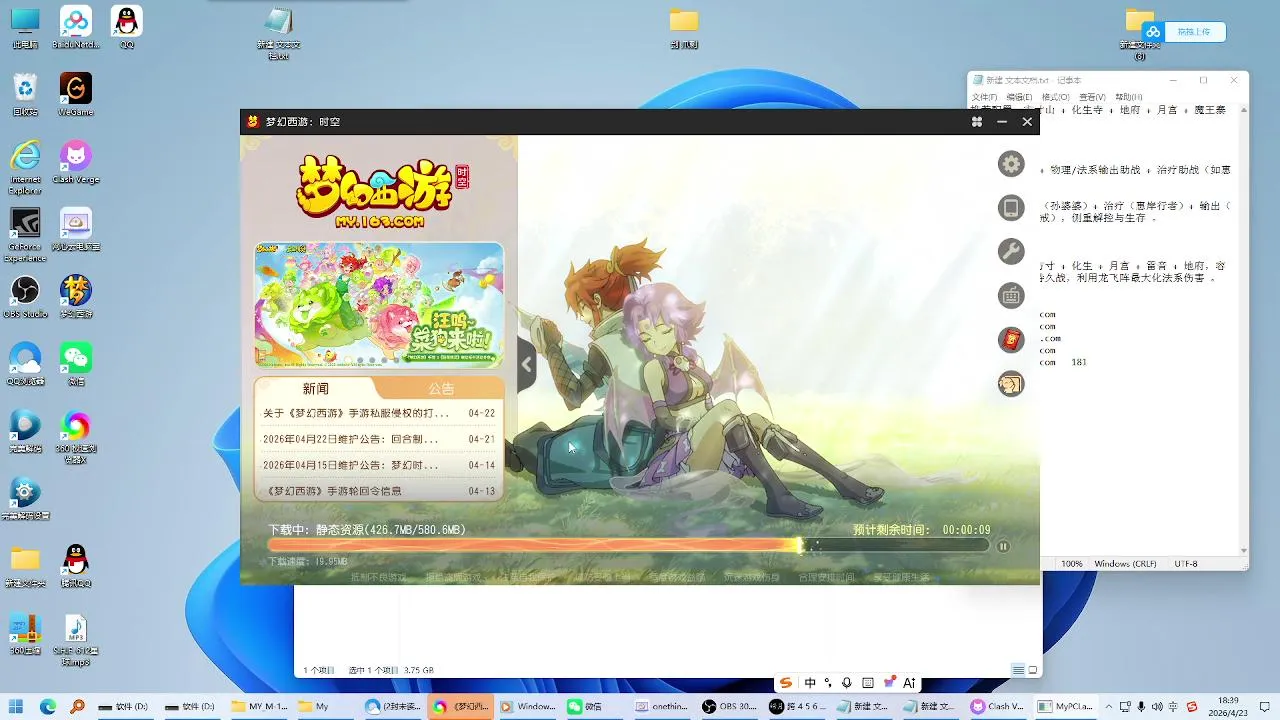Open 360压缩 desktop icon
1280x720 pixels.
(25, 634)
